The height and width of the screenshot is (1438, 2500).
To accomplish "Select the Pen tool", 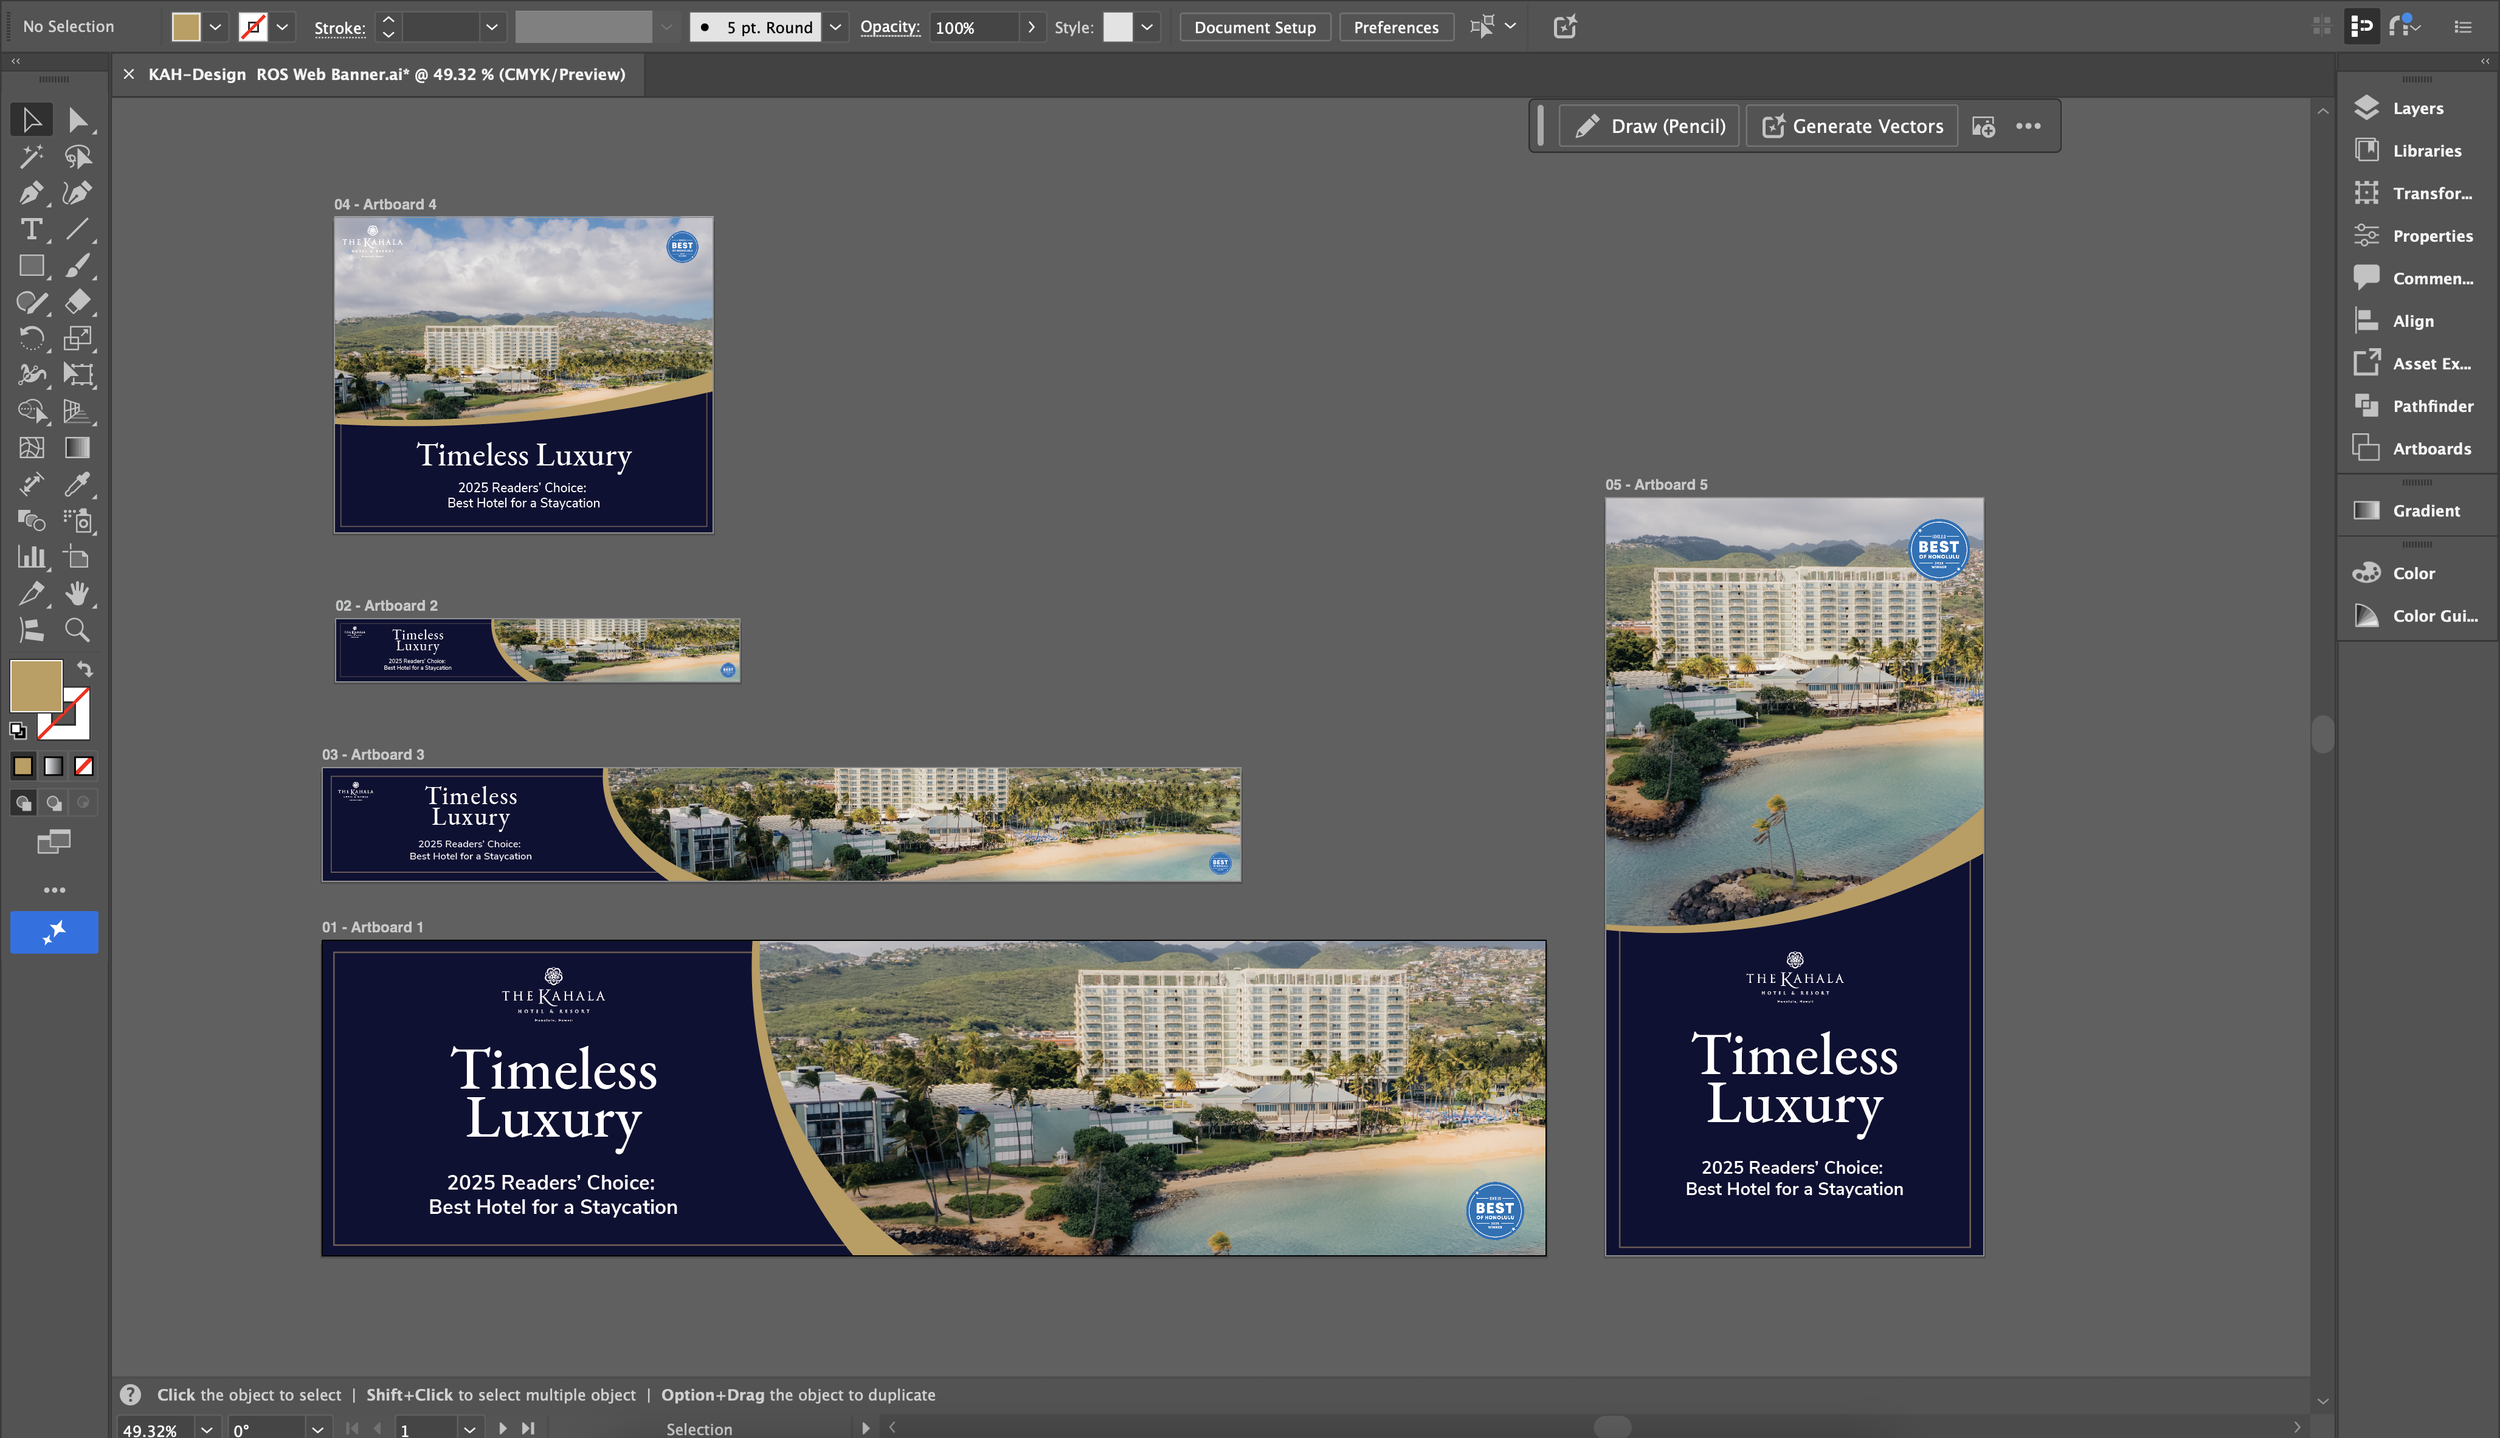I will pos(31,192).
